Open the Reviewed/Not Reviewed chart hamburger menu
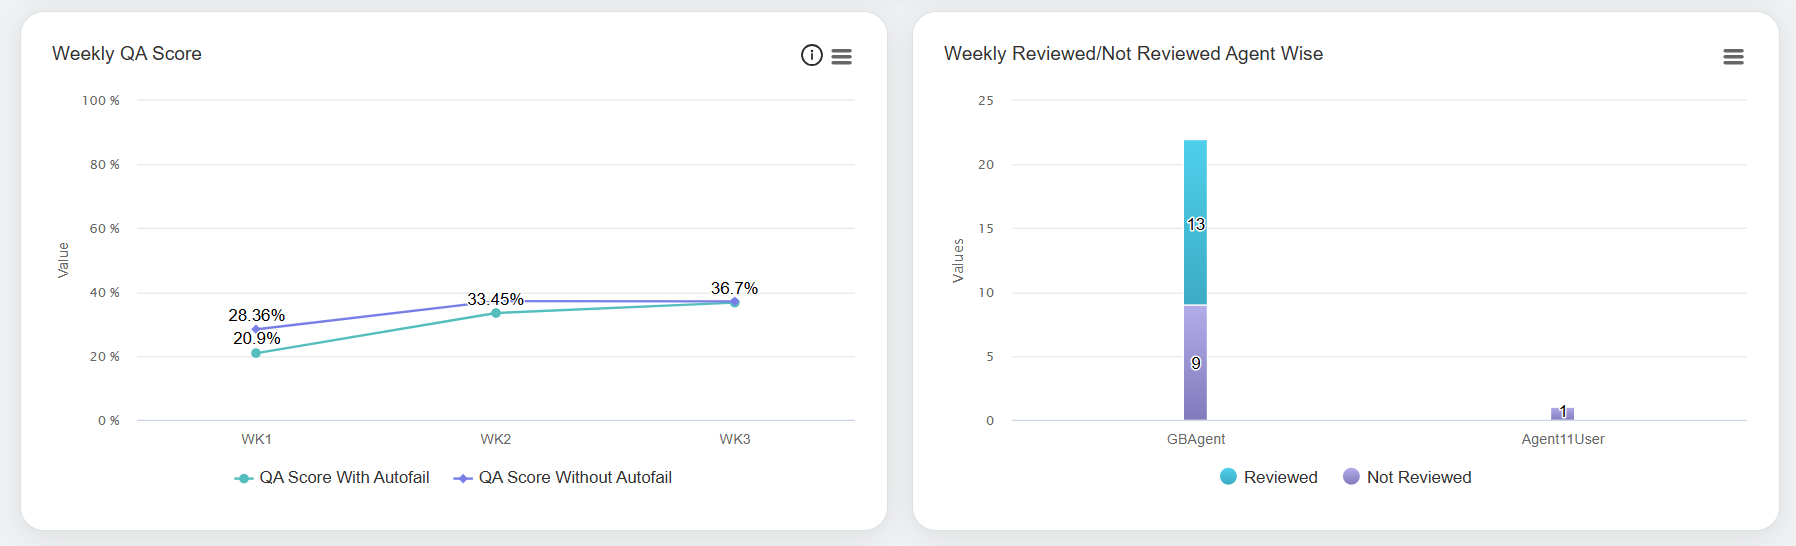Image resolution: width=1796 pixels, height=546 pixels. [x=1733, y=57]
